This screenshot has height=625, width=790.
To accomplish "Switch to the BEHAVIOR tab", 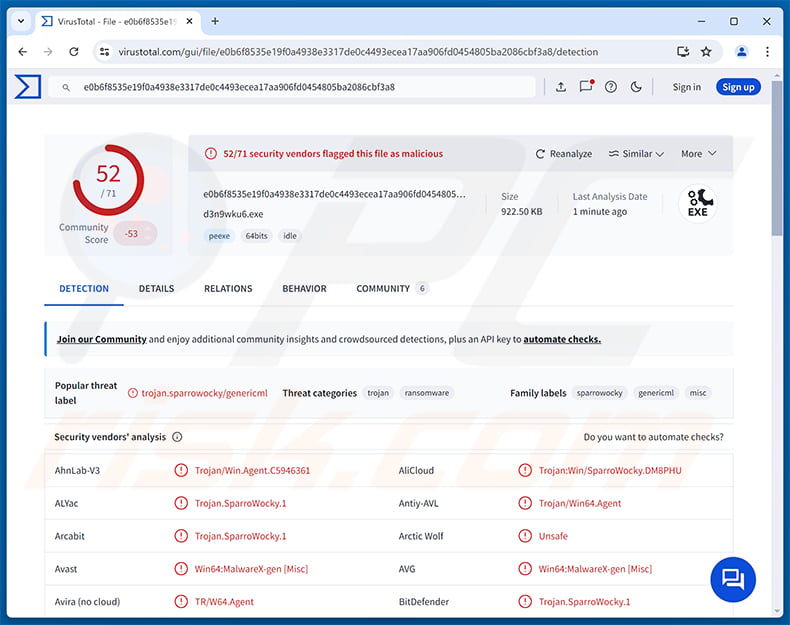I will [304, 289].
